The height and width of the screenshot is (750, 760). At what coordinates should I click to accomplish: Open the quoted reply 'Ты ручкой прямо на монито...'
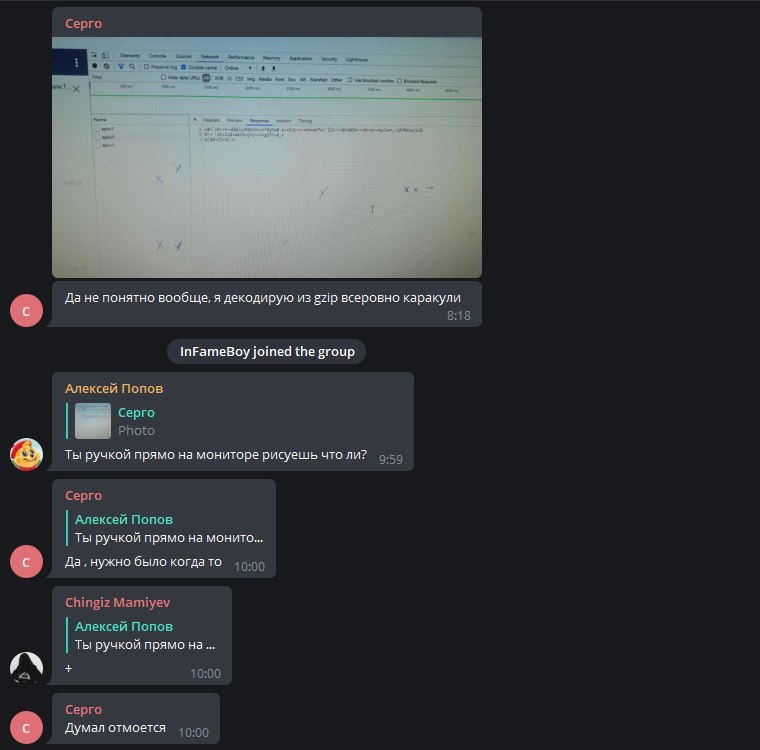click(x=165, y=528)
